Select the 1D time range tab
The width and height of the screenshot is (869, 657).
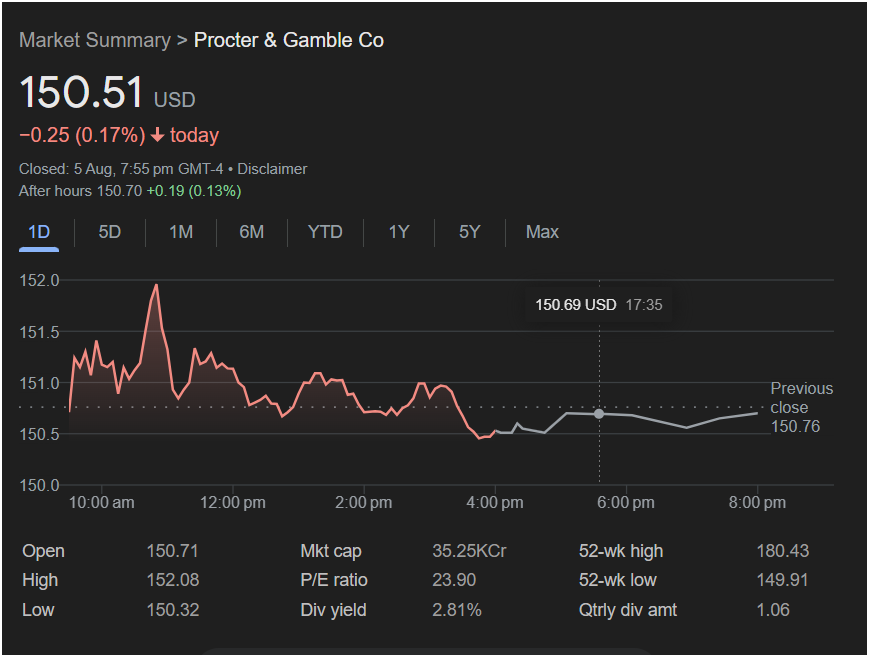tap(39, 232)
